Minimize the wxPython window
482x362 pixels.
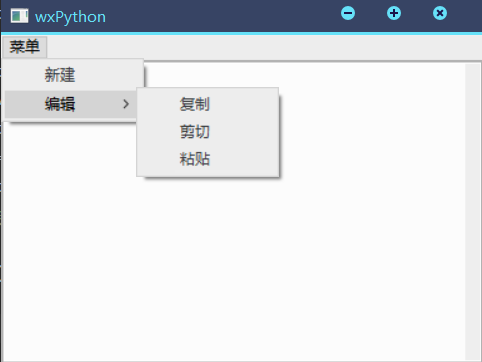[348, 13]
